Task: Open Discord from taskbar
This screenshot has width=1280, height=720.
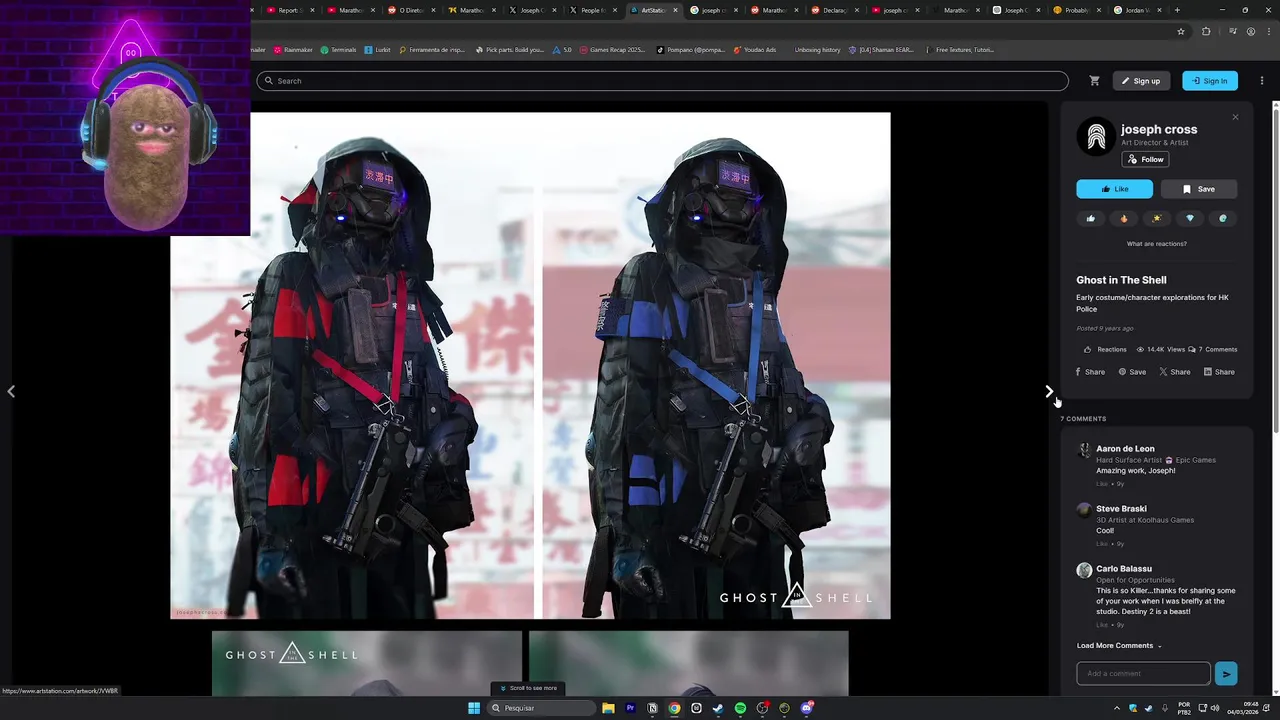Action: pos(806,708)
